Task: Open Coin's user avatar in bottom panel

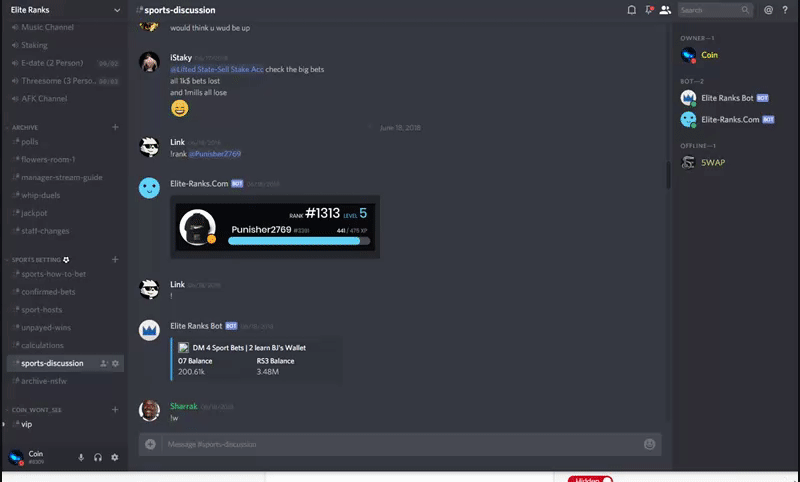Action: click(x=16, y=457)
